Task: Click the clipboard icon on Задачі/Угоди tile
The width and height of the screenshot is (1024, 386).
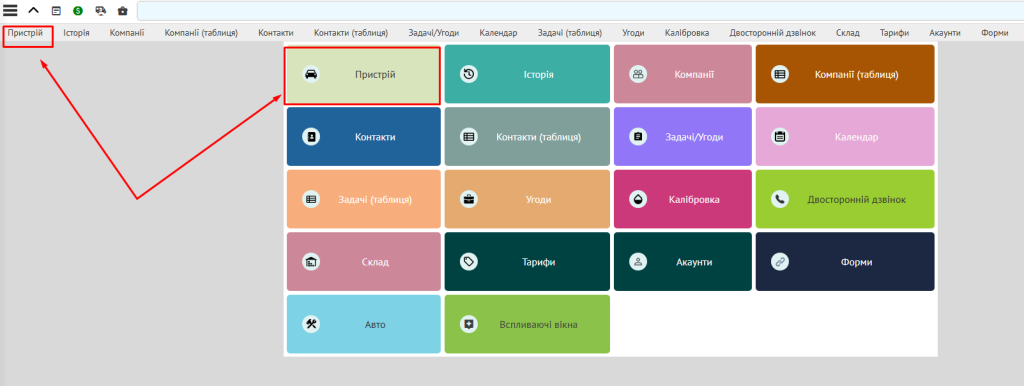Action: click(638, 137)
